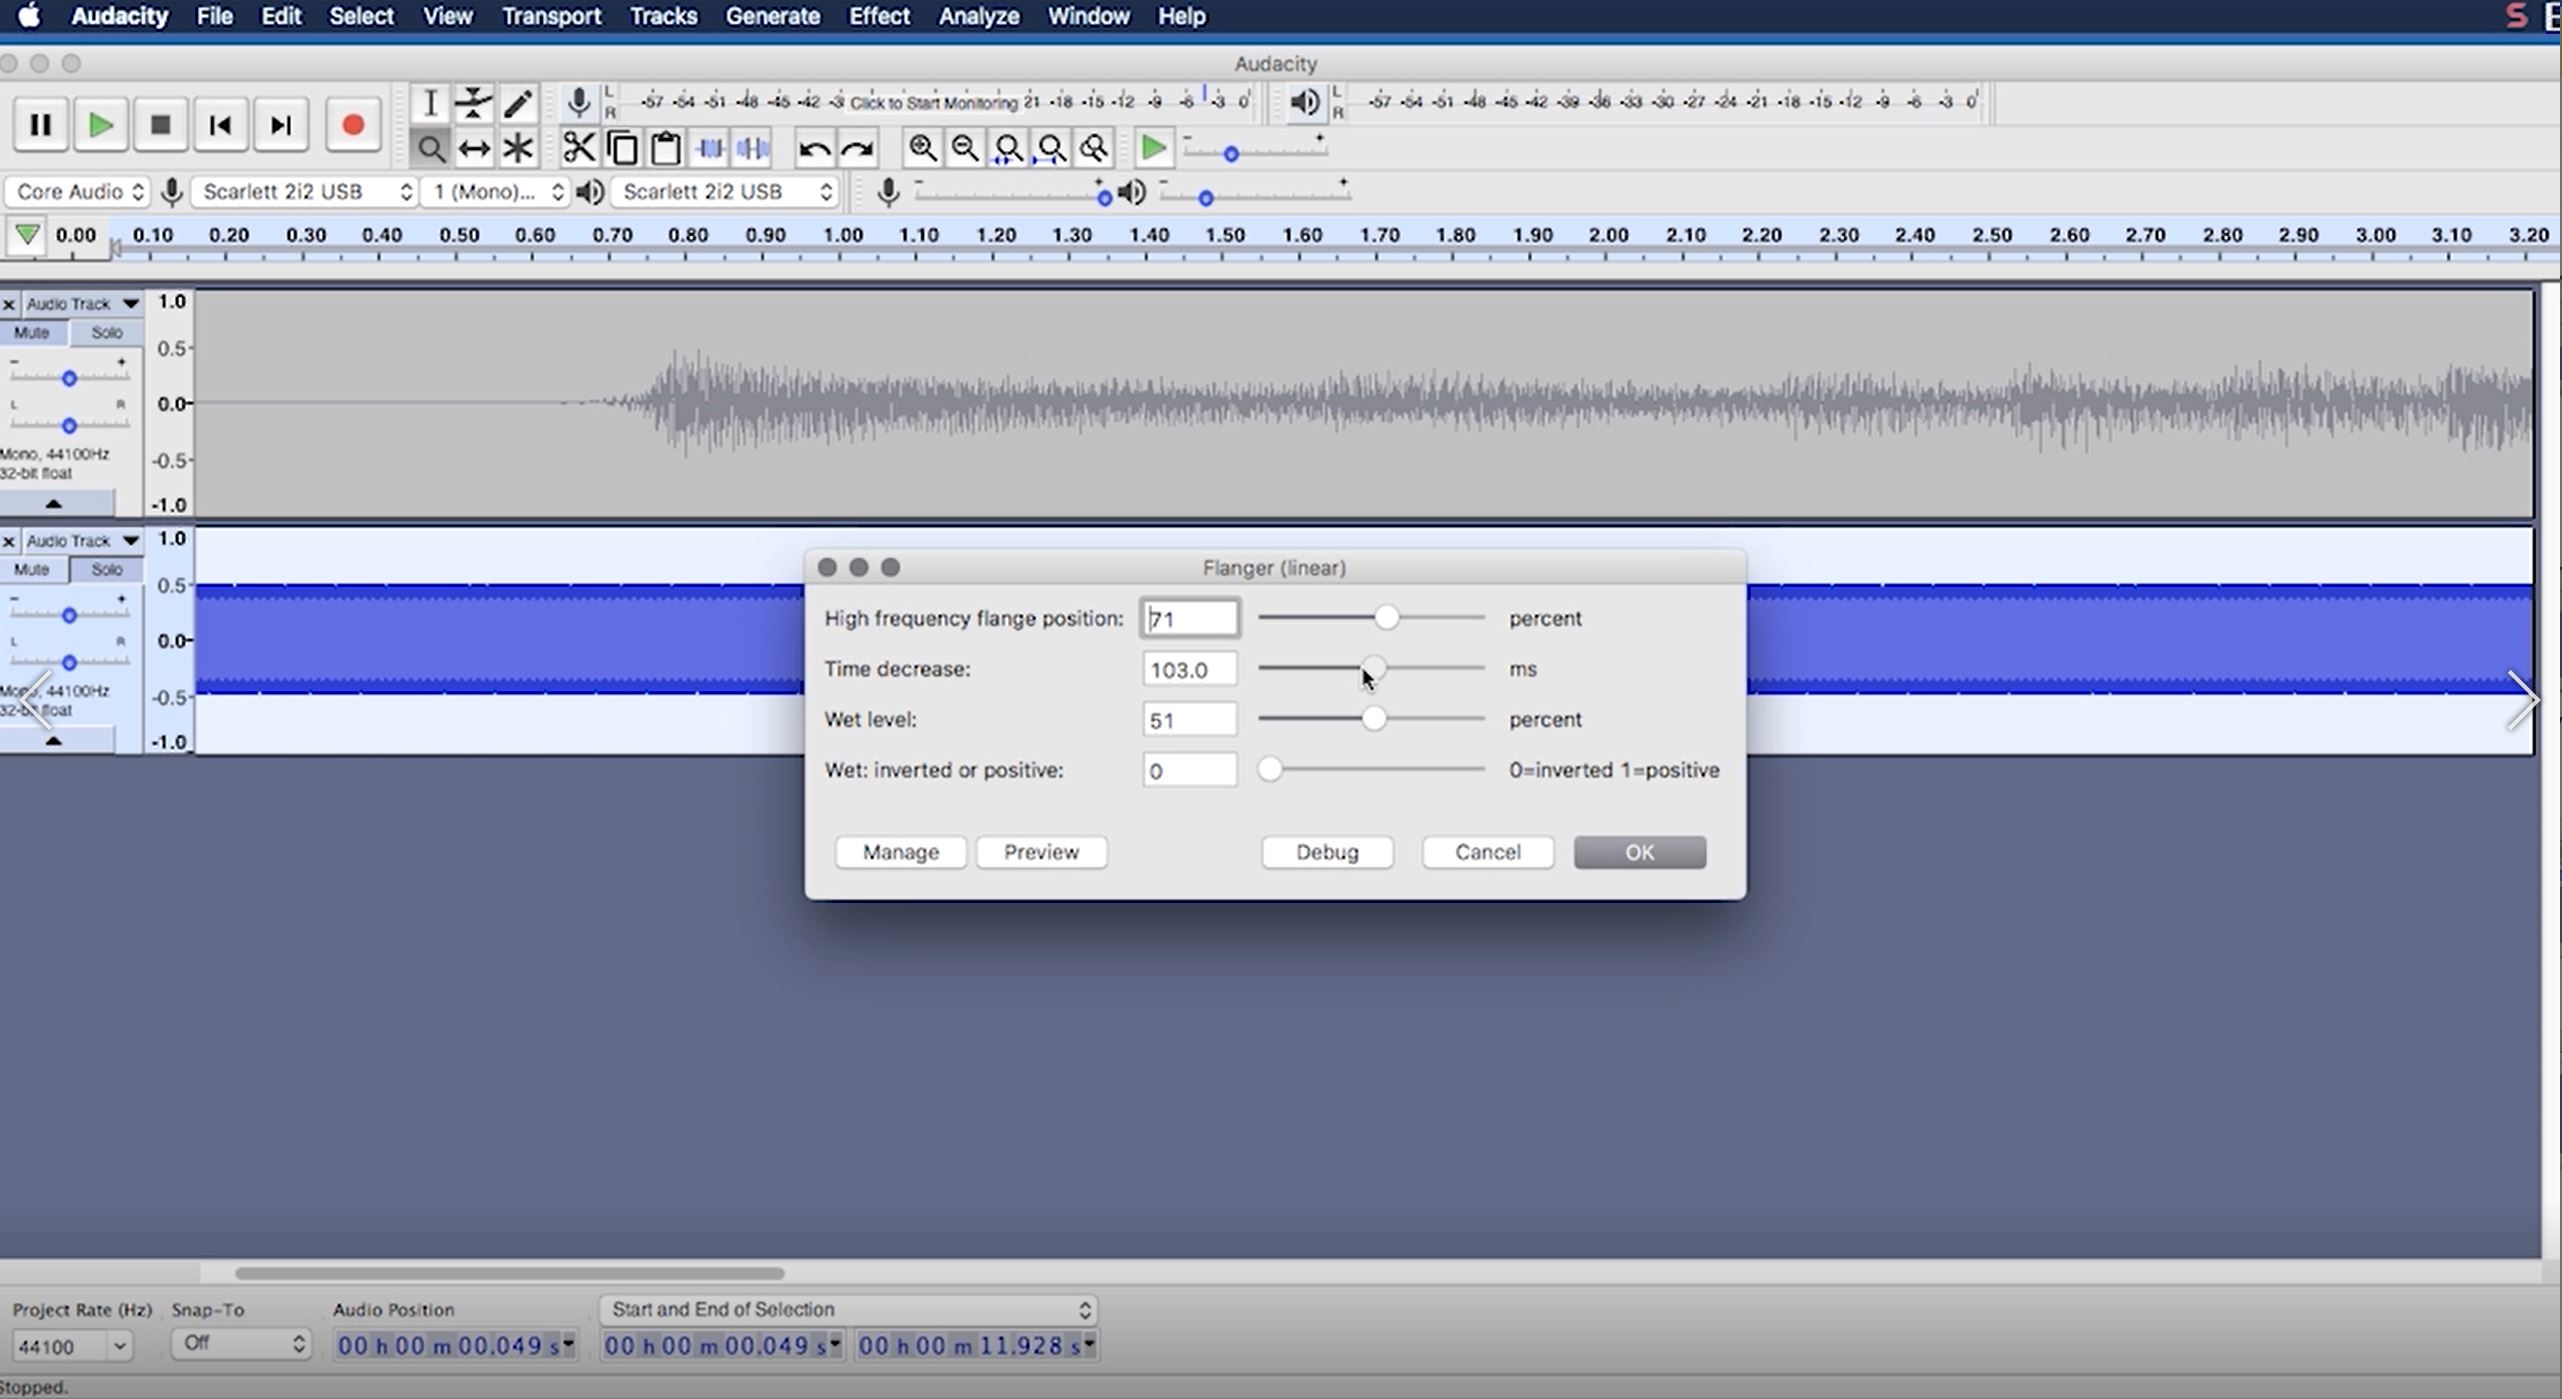This screenshot has width=2562, height=1399.
Task: Open the Effect menu
Action: (878, 16)
